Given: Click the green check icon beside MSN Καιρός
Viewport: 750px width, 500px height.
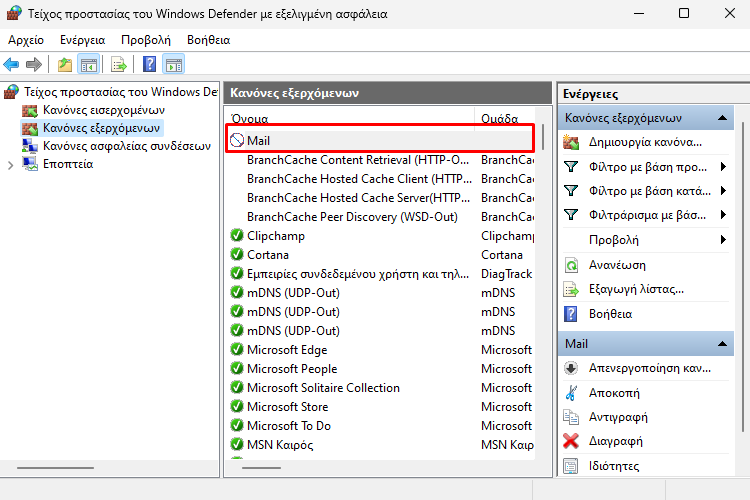Looking at the screenshot, I should (237, 444).
